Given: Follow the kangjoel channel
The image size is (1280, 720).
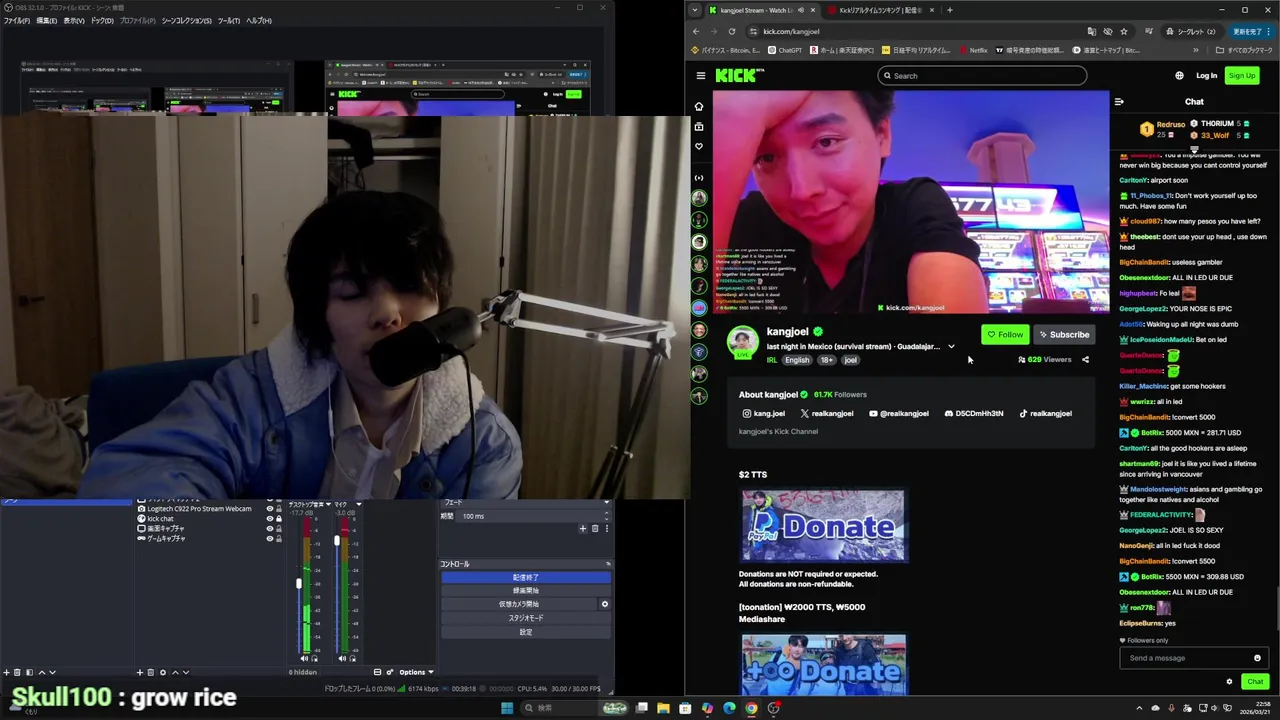Looking at the screenshot, I should [1005, 335].
